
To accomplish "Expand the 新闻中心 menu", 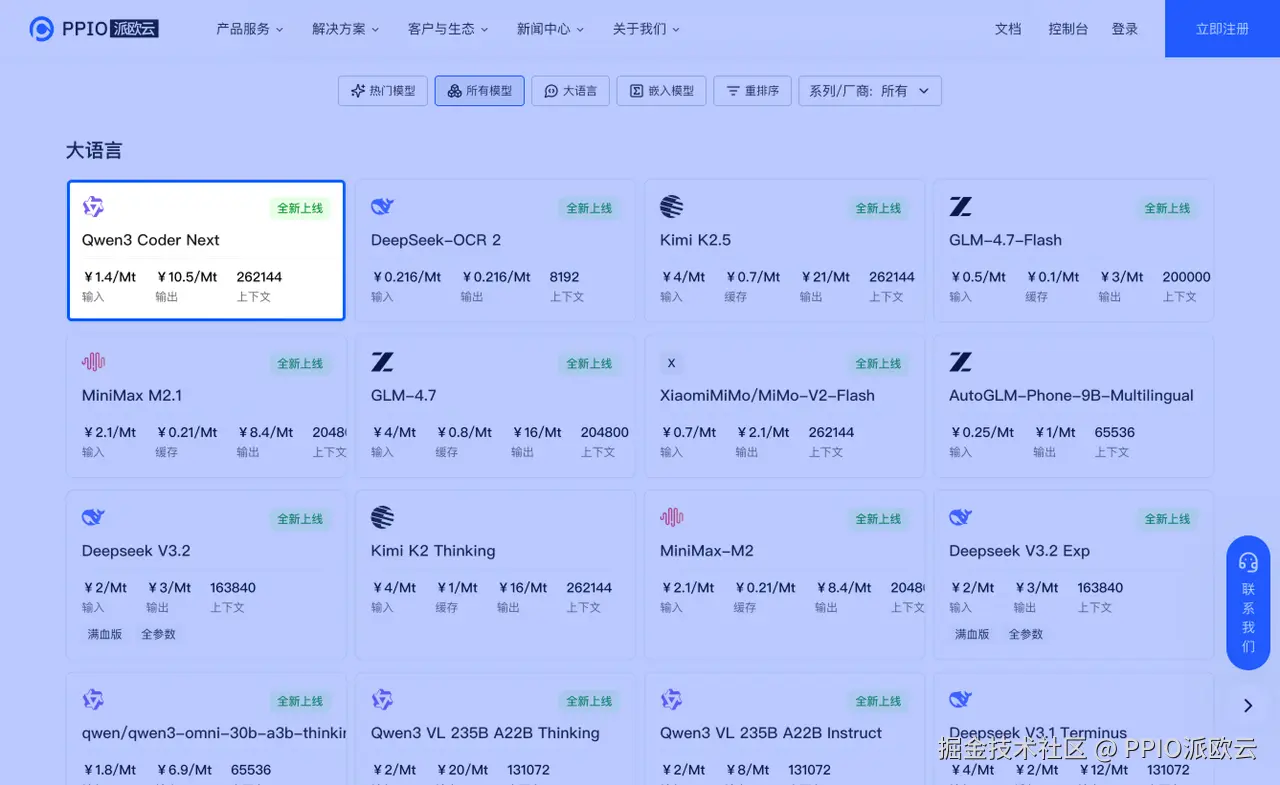I will point(550,29).
